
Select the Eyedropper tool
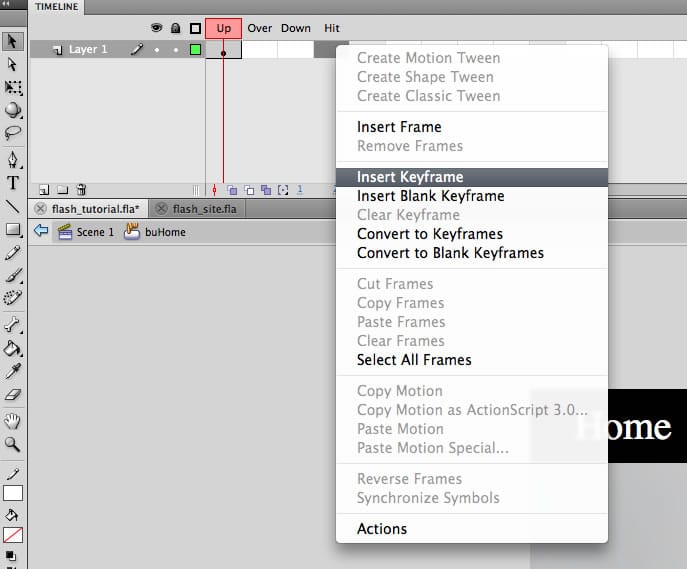(13, 371)
